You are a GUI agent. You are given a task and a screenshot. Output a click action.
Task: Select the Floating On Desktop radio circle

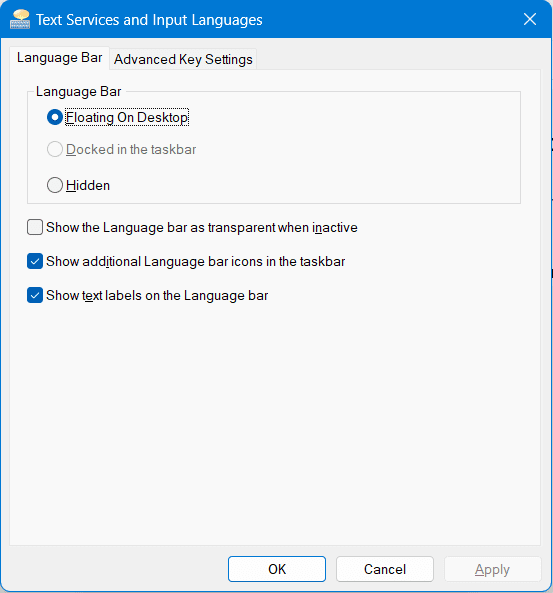click(55, 117)
